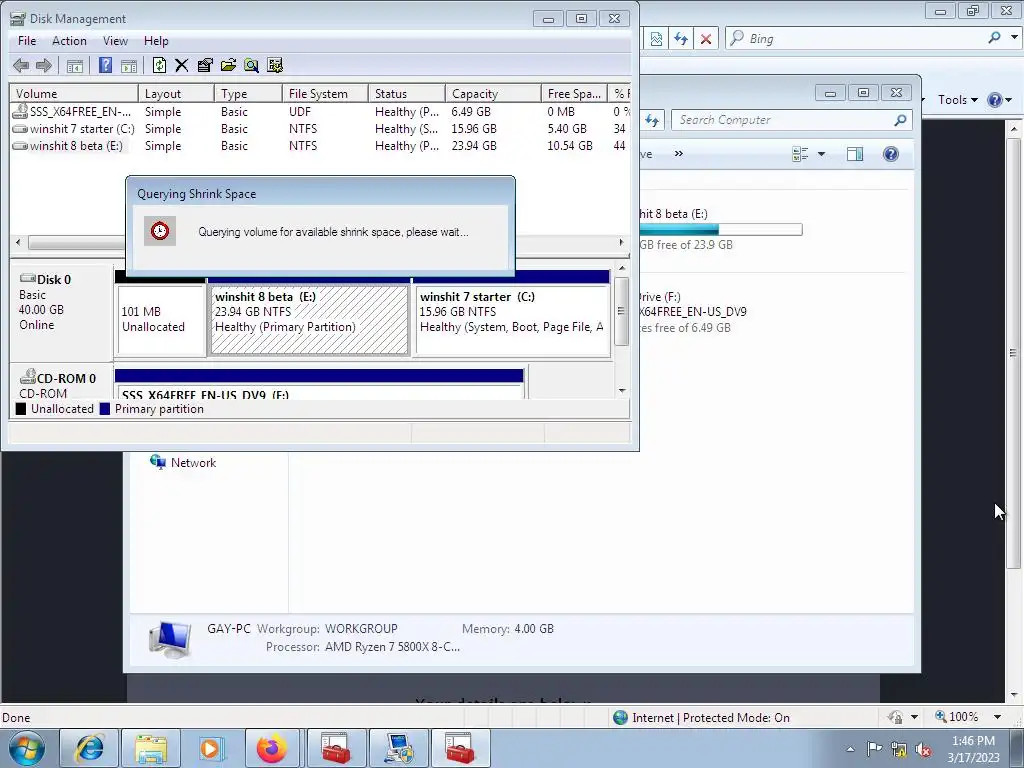Screen dimensions: 1024x768
Task: Sort by the Status column header
Action: [x=407, y=93]
